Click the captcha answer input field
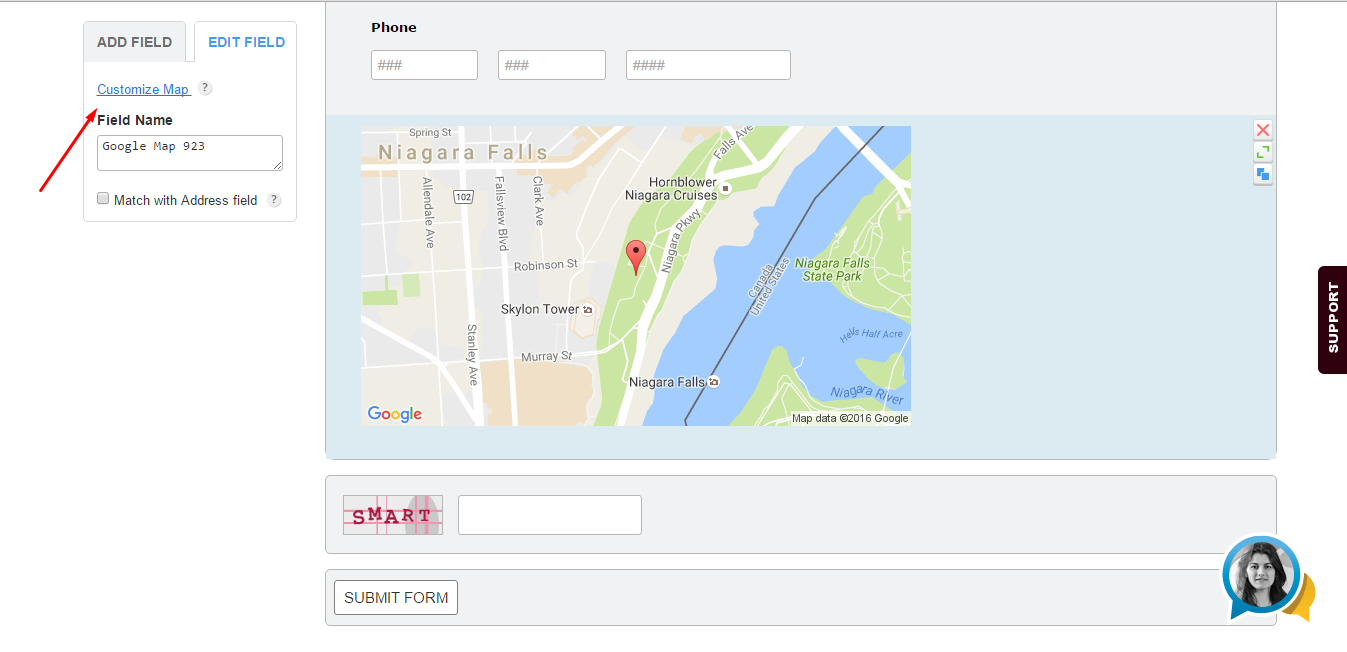 tap(550, 515)
